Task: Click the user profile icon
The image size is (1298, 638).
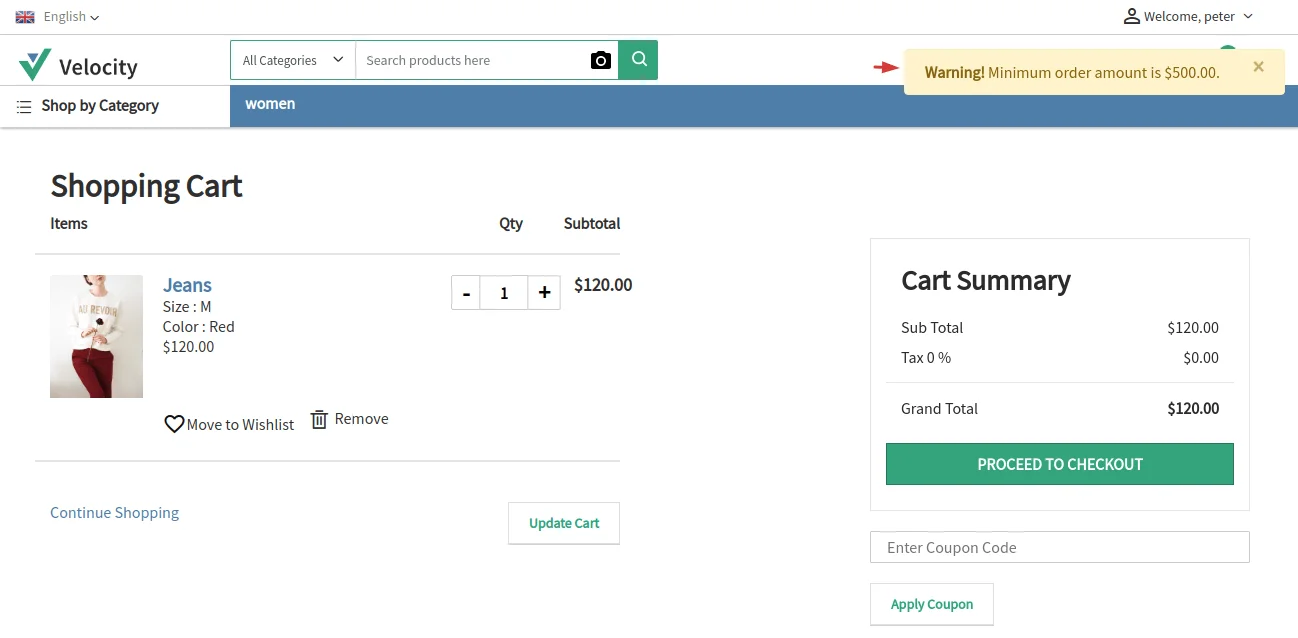Action: 1131,16
